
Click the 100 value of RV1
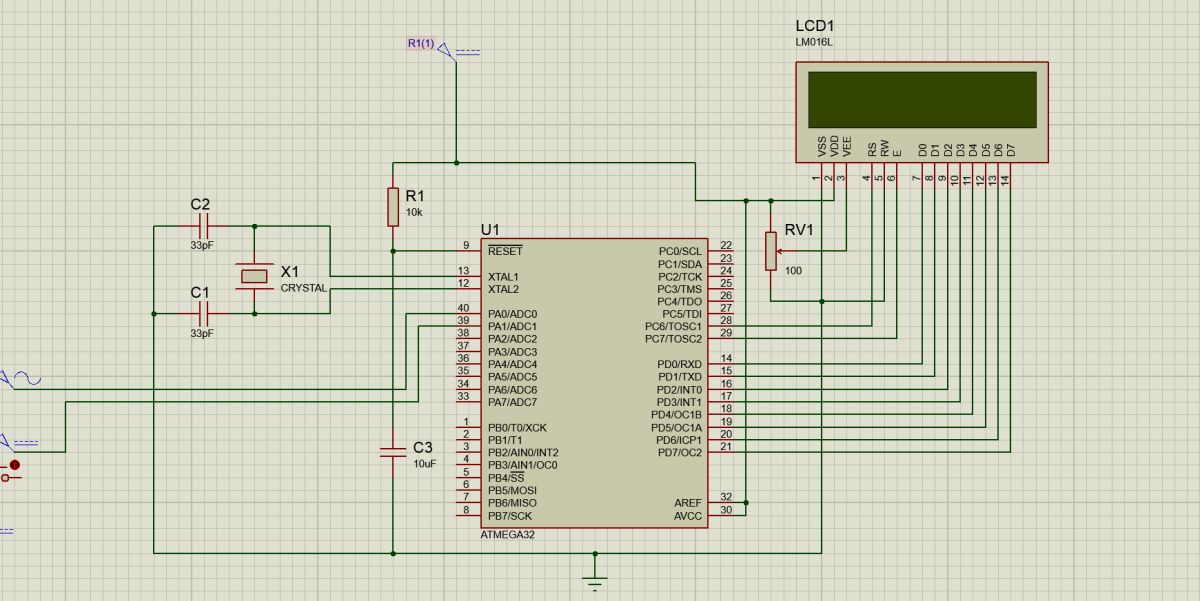point(793,271)
